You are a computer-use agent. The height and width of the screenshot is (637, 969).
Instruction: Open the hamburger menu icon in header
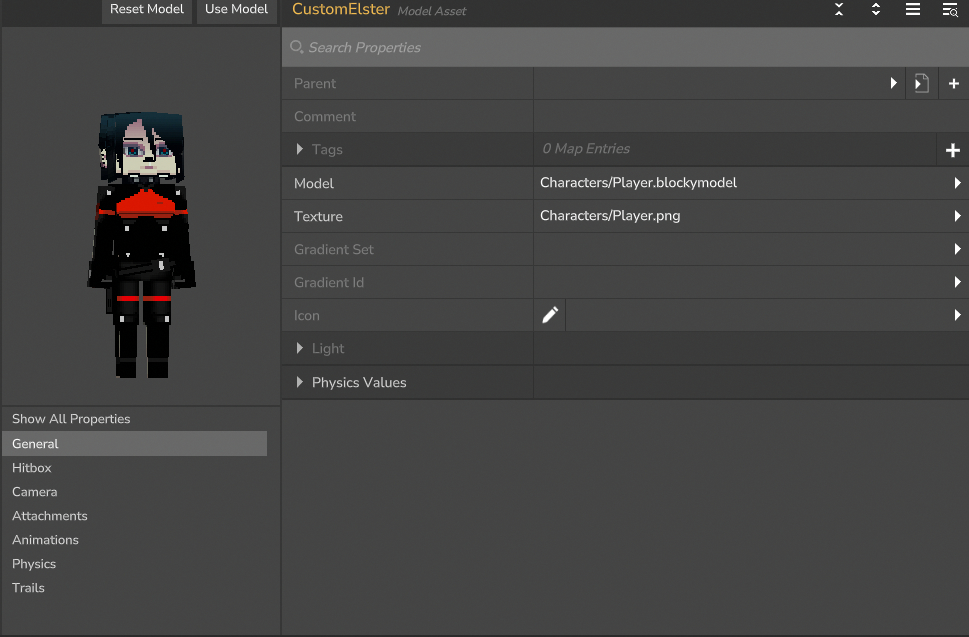[x=913, y=10]
